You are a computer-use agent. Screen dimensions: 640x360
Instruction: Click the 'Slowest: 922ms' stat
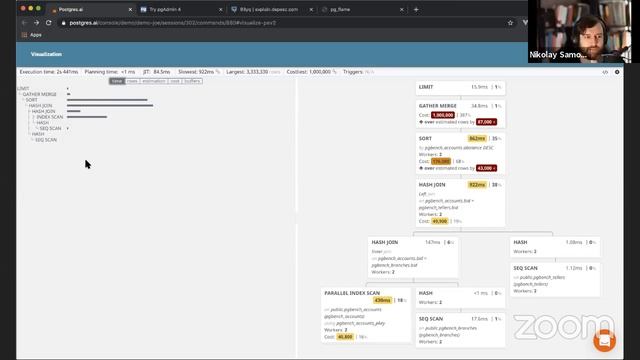pos(199,72)
